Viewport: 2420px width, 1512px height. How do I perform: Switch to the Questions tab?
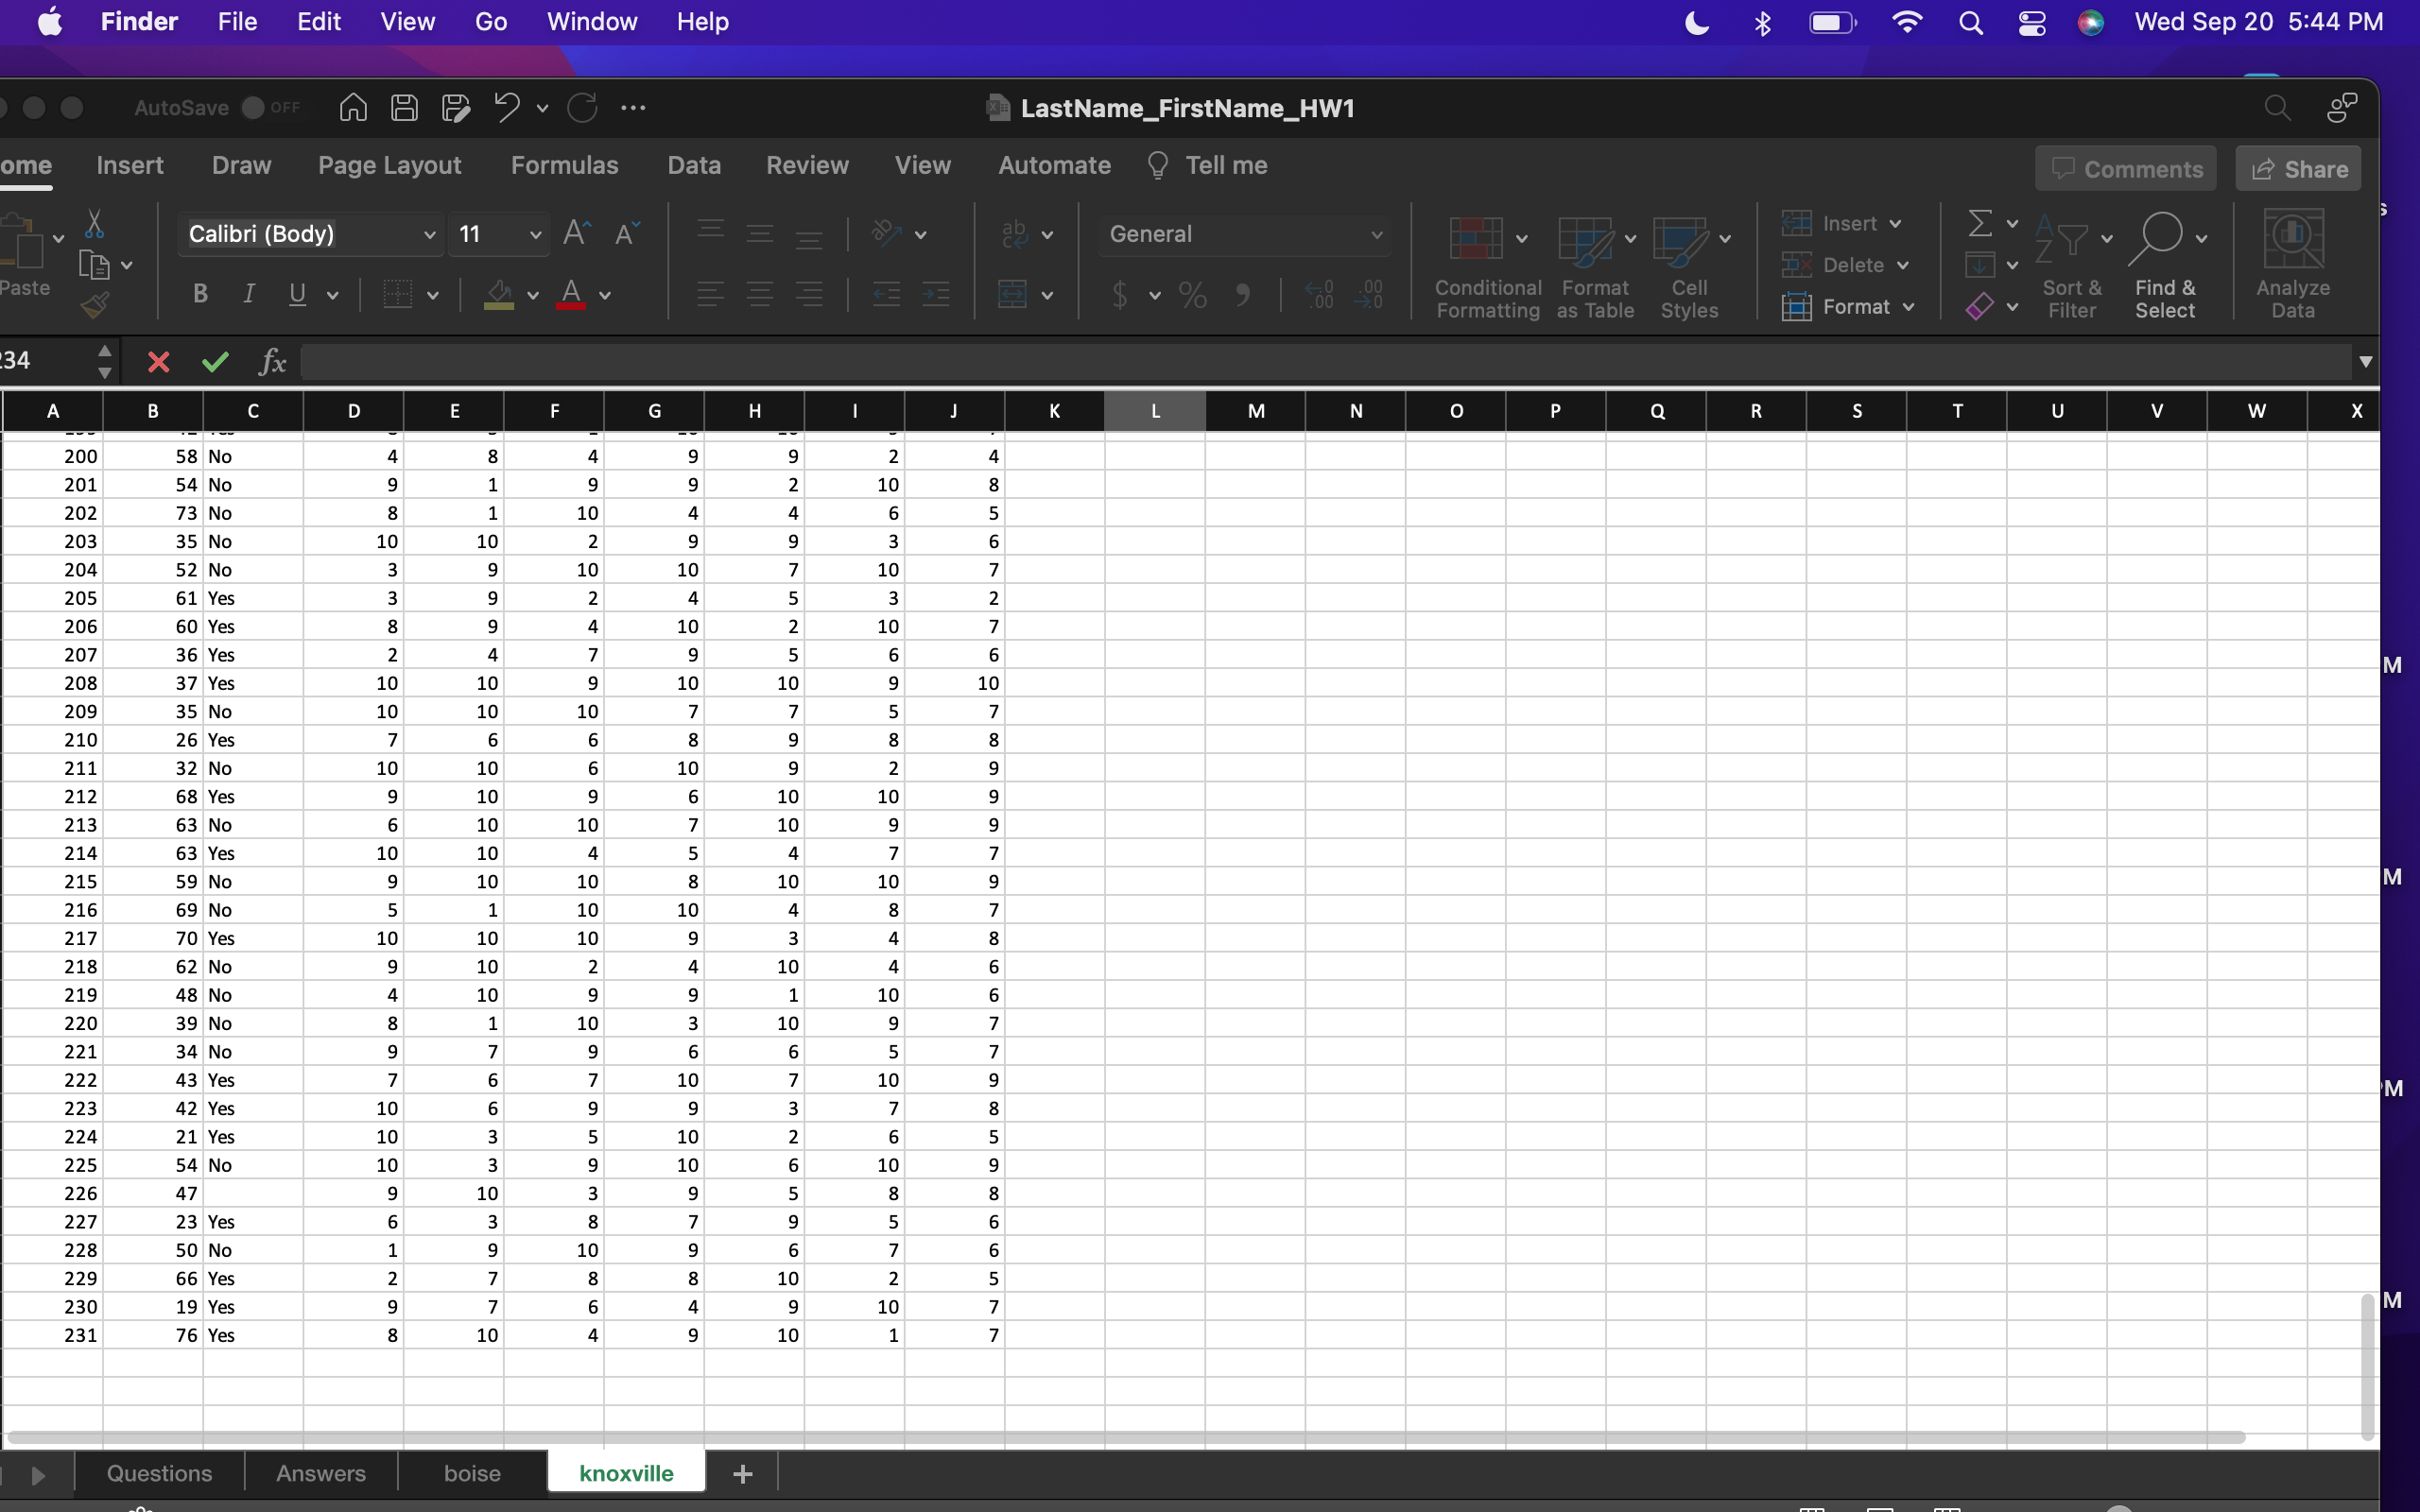click(159, 1472)
